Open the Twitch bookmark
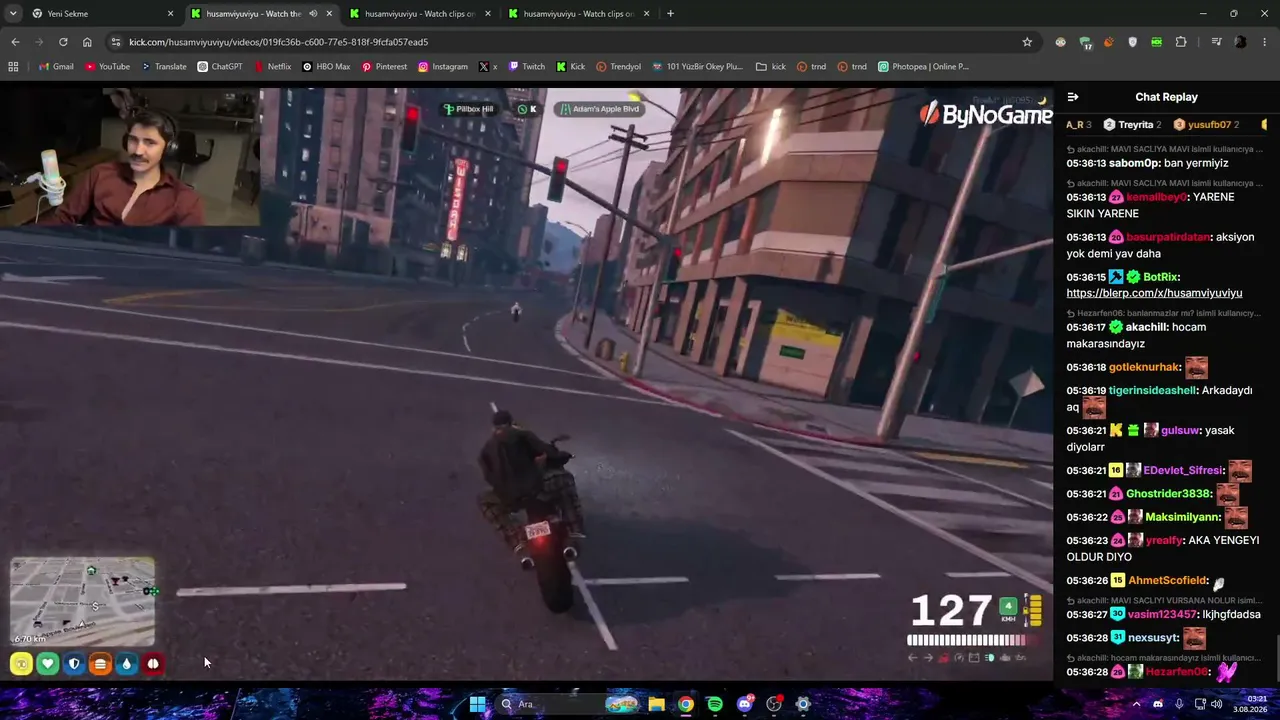This screenshot has width=1280, height=720. (x=527, y=67)
